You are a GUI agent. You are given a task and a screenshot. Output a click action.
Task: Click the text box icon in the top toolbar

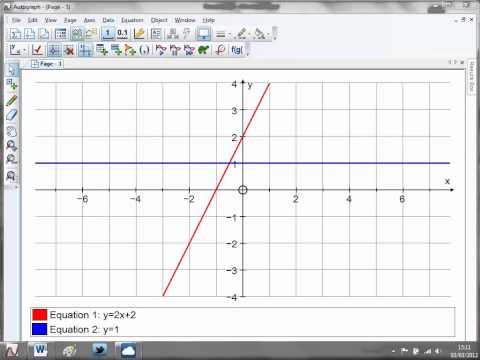pos(156,34)
